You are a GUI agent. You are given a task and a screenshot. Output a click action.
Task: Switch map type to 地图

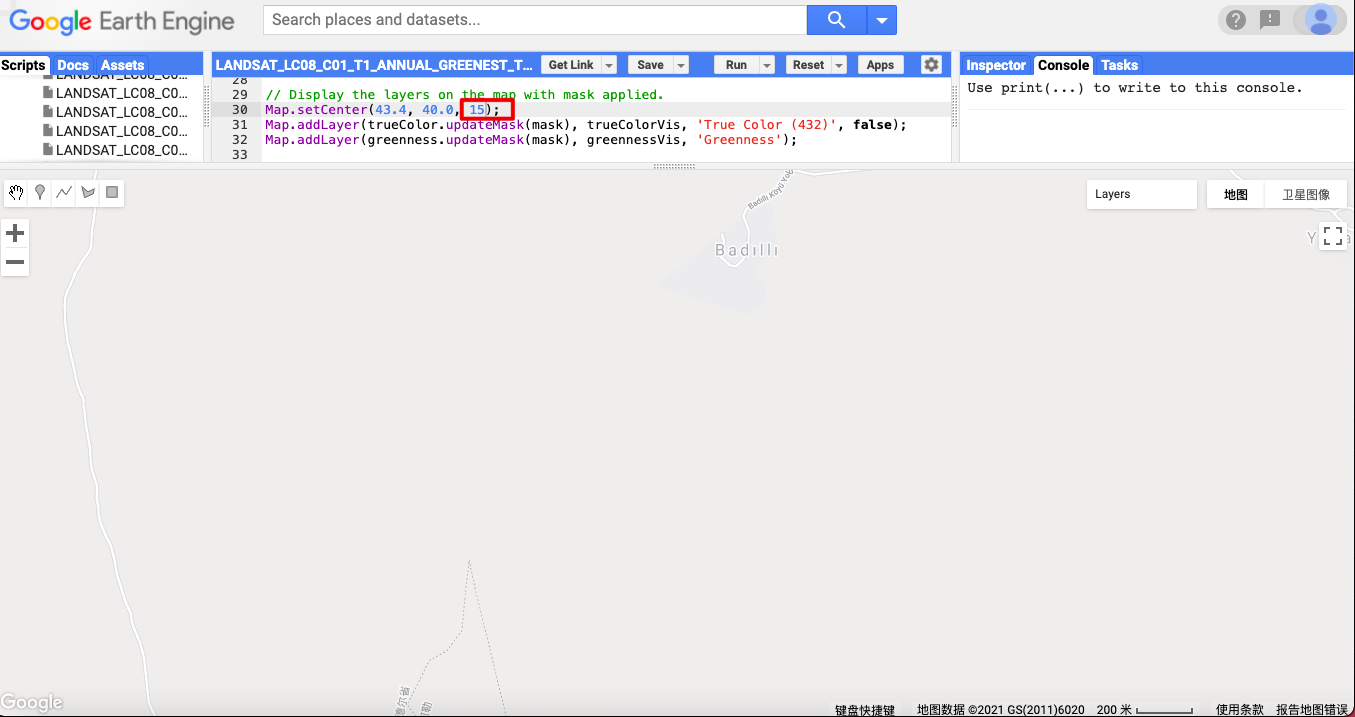tap(1236, 194)
